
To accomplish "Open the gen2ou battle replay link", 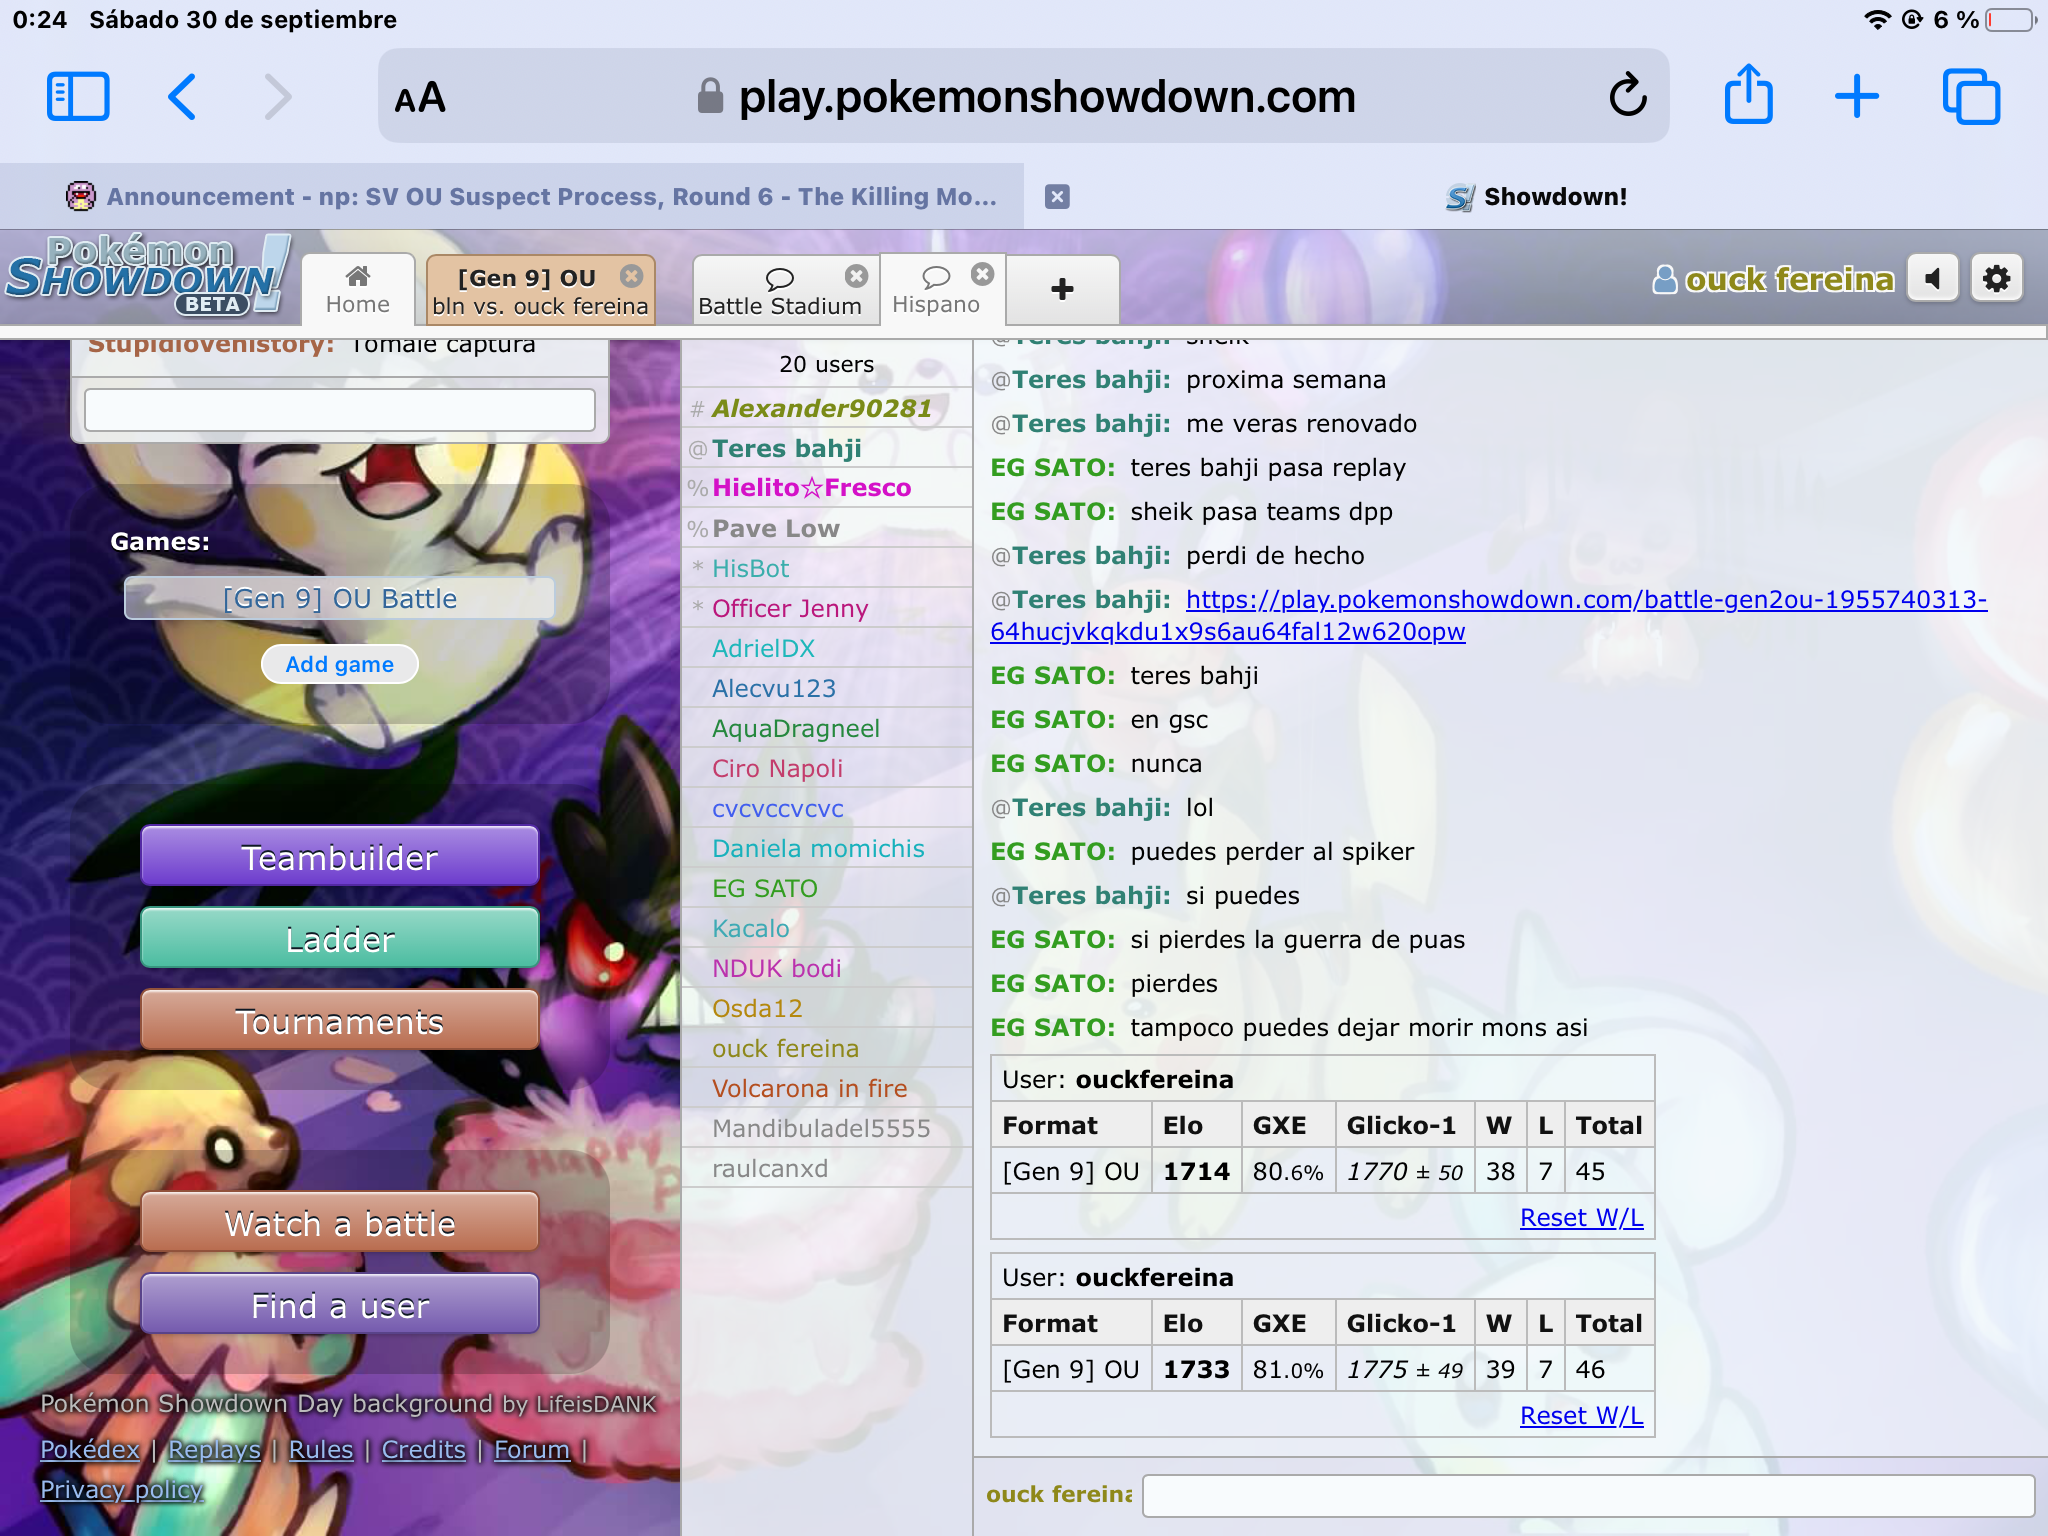I will [x=1585, y=600].
